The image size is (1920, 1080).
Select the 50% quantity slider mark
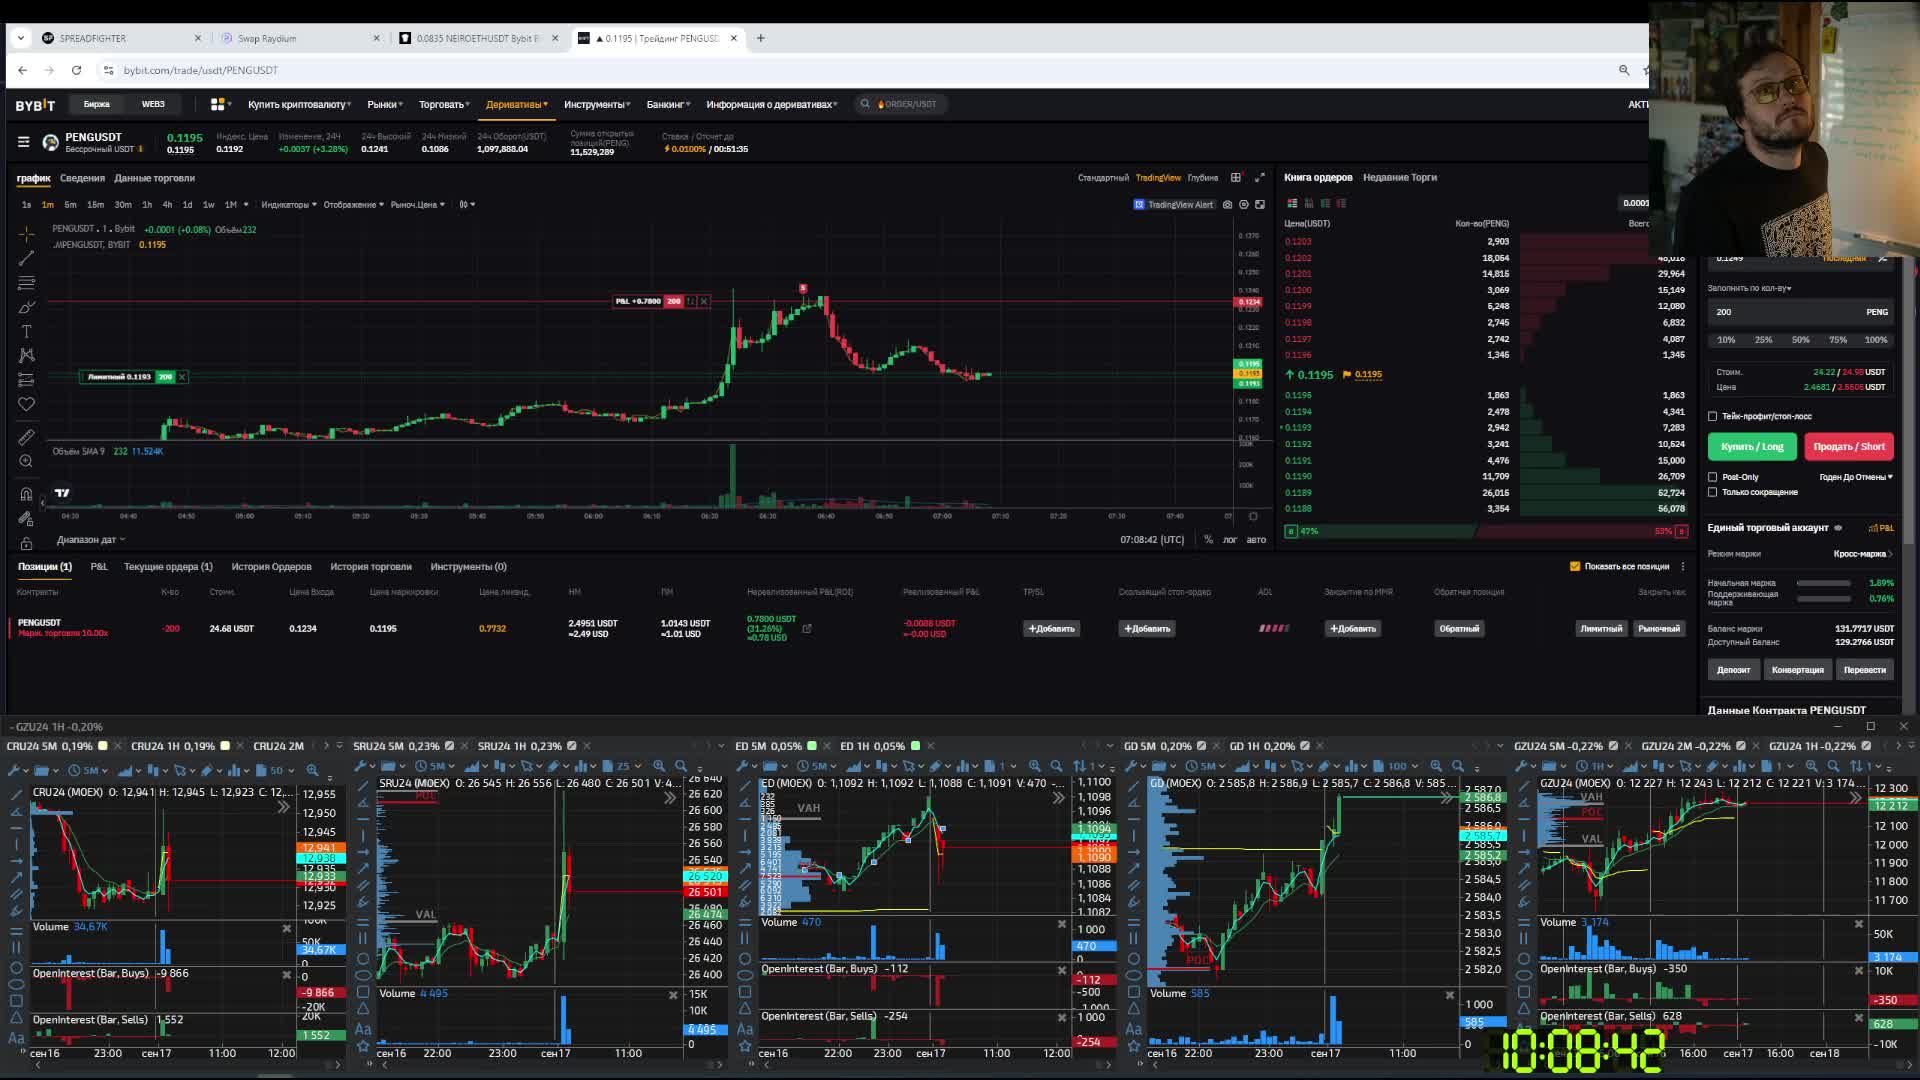tap(1800, 340)
